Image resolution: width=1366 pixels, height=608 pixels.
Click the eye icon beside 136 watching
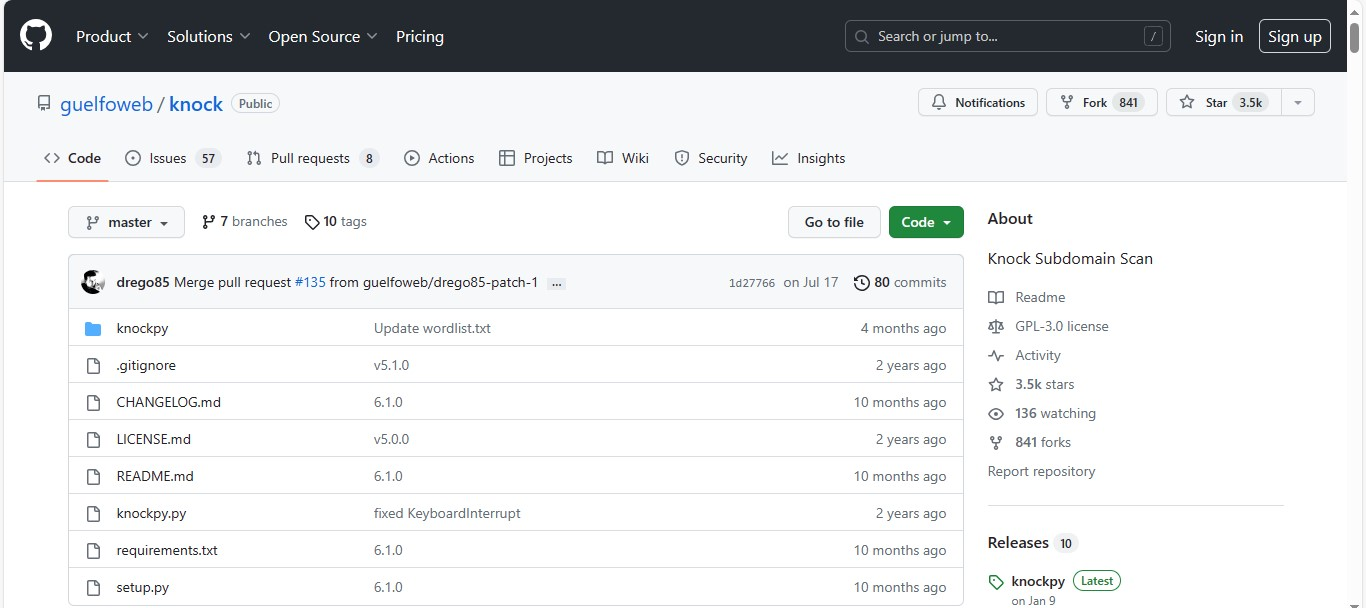pos(996,413)
